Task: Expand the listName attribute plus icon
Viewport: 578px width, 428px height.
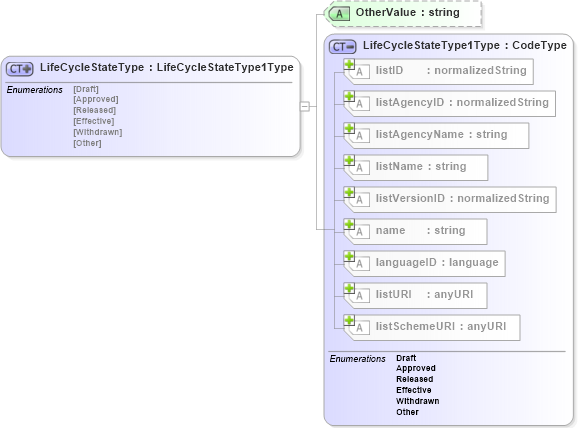Action: [x=349, y=161]
